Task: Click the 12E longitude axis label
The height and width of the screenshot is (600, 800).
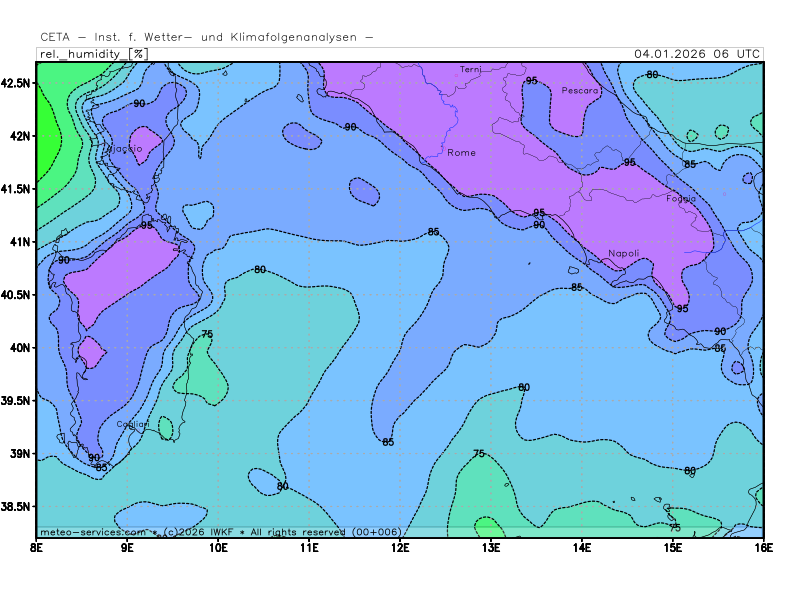Action: point(400,548)
